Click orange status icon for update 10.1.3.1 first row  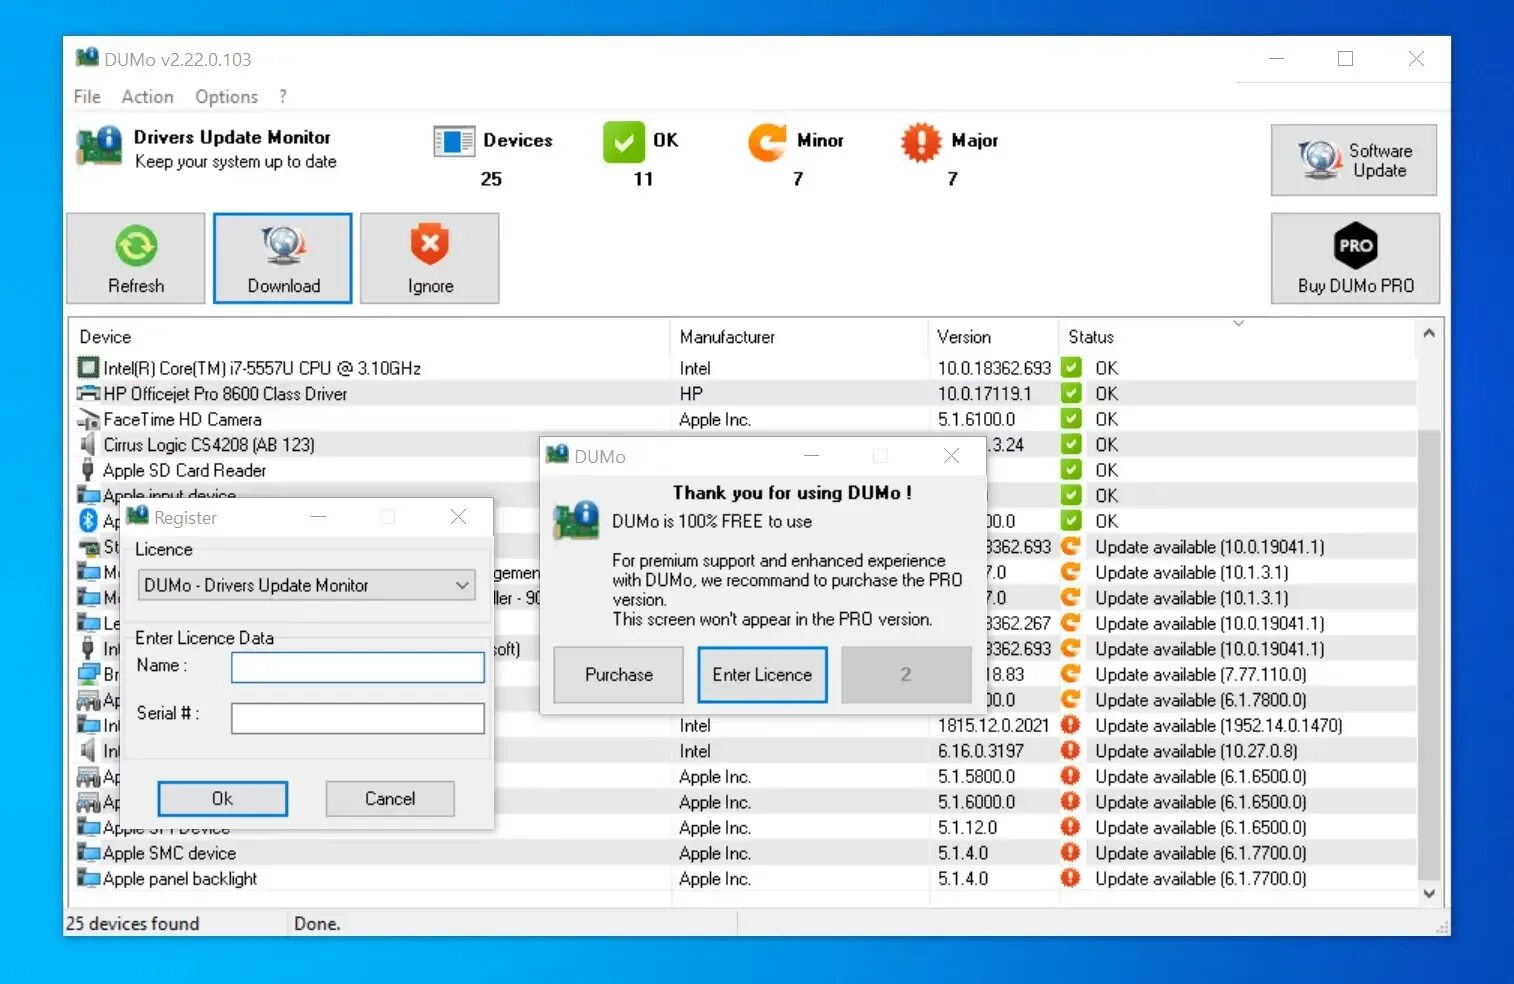(x=1071, y=572)
